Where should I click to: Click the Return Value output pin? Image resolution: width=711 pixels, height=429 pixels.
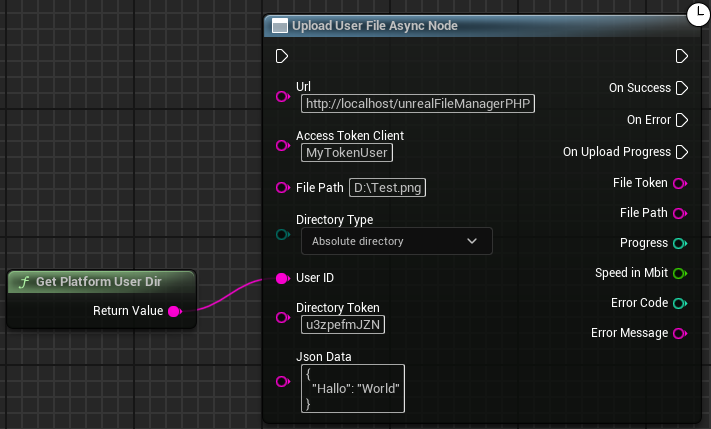[175, 311]
